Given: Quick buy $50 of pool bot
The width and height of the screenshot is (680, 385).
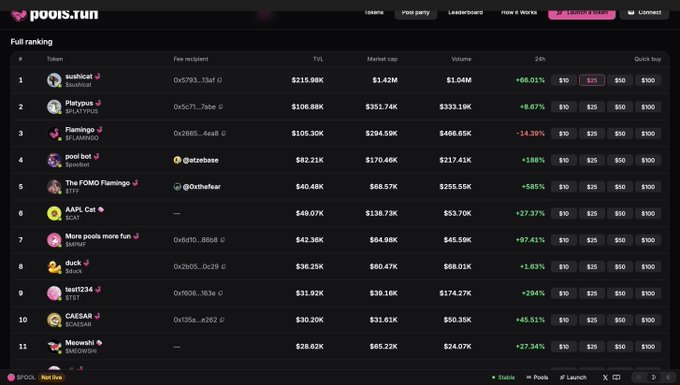Looking at the screenshot, I should click(x=620, y=160).
